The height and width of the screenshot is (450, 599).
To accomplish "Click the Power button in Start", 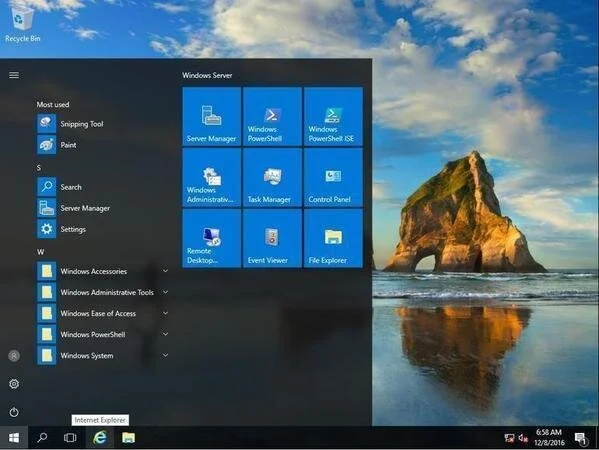I will [x=14, y=412].
